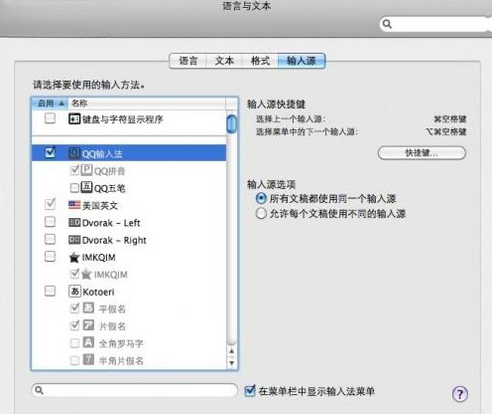Click the Kotoeri あ icon

point(74,291)
